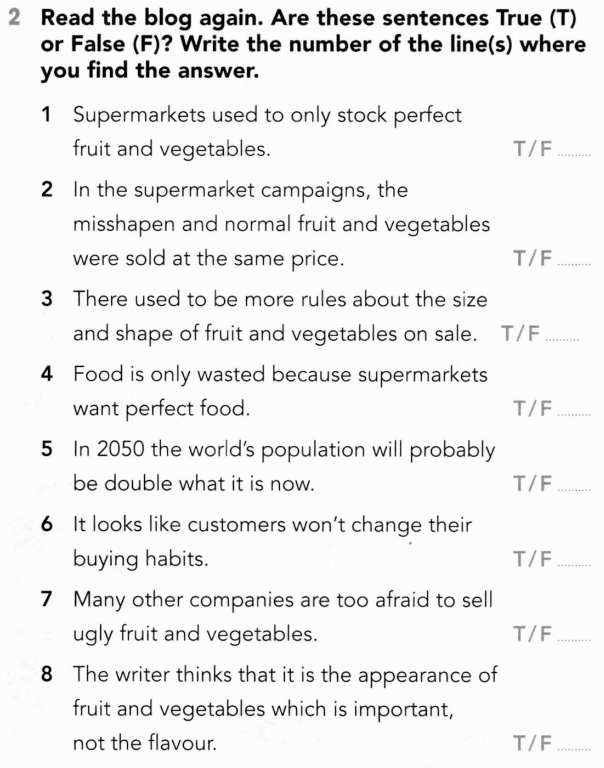Click the dotted answer blank for sentence 2

(574, 264)
